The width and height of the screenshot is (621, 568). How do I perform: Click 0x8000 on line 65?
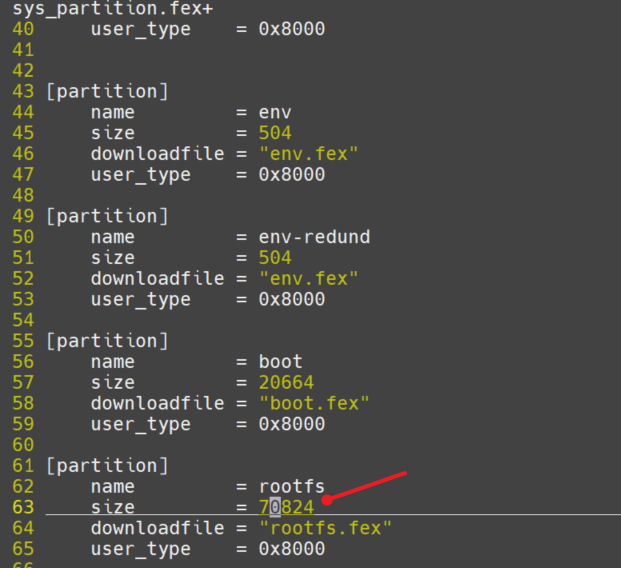tap(292, 549)
